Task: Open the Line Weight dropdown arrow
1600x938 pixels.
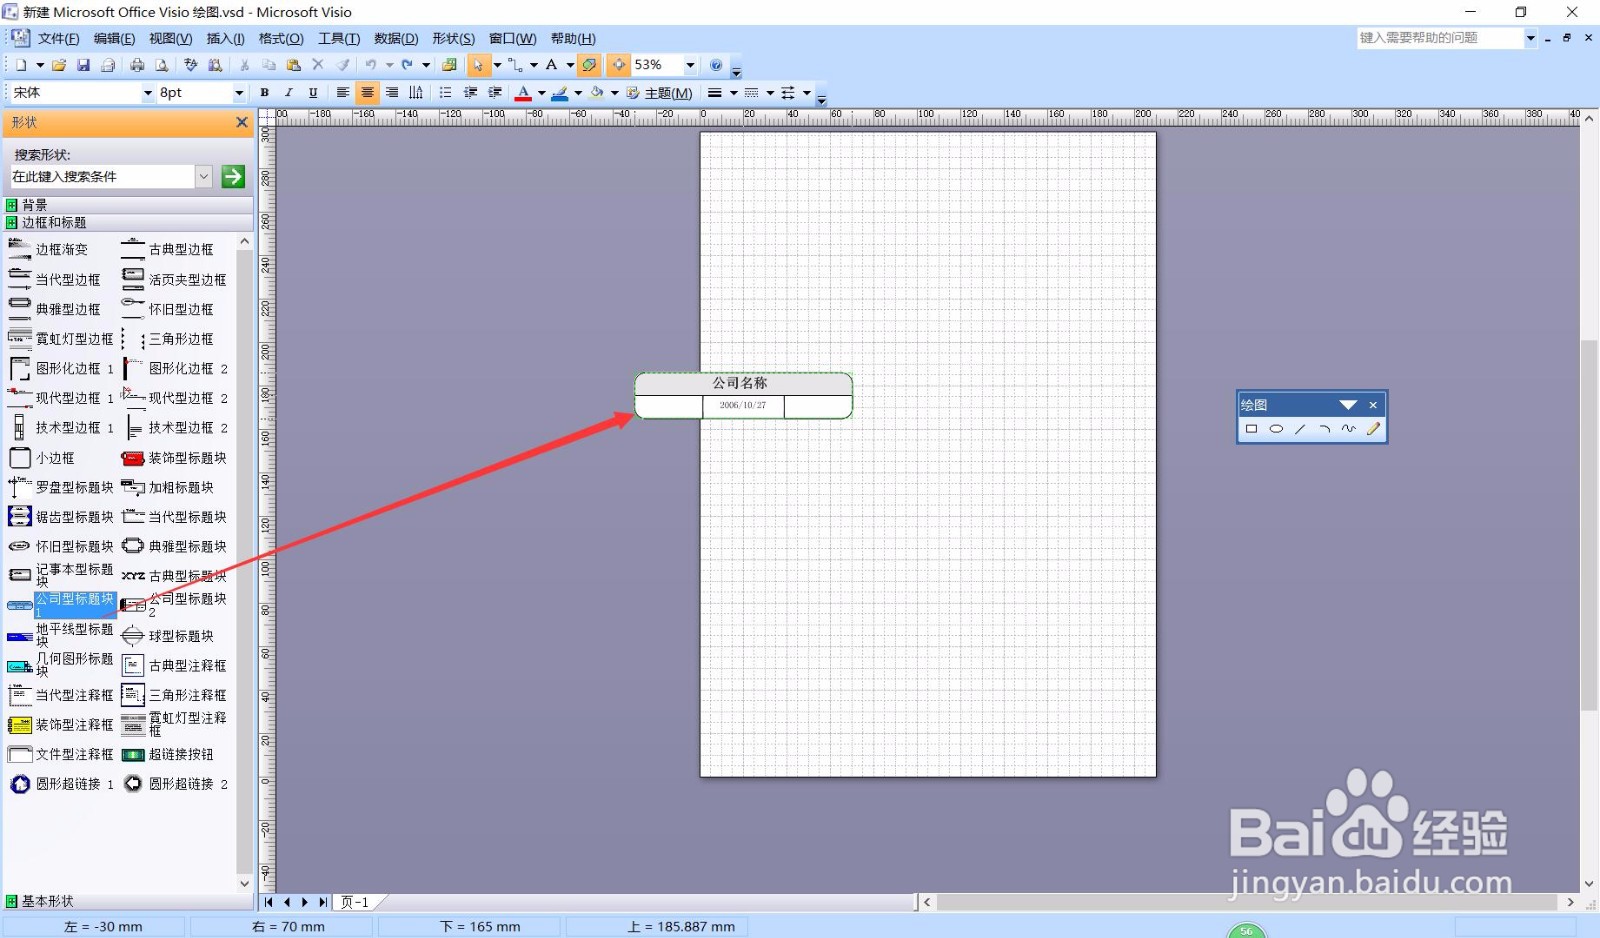Action: 734,93
